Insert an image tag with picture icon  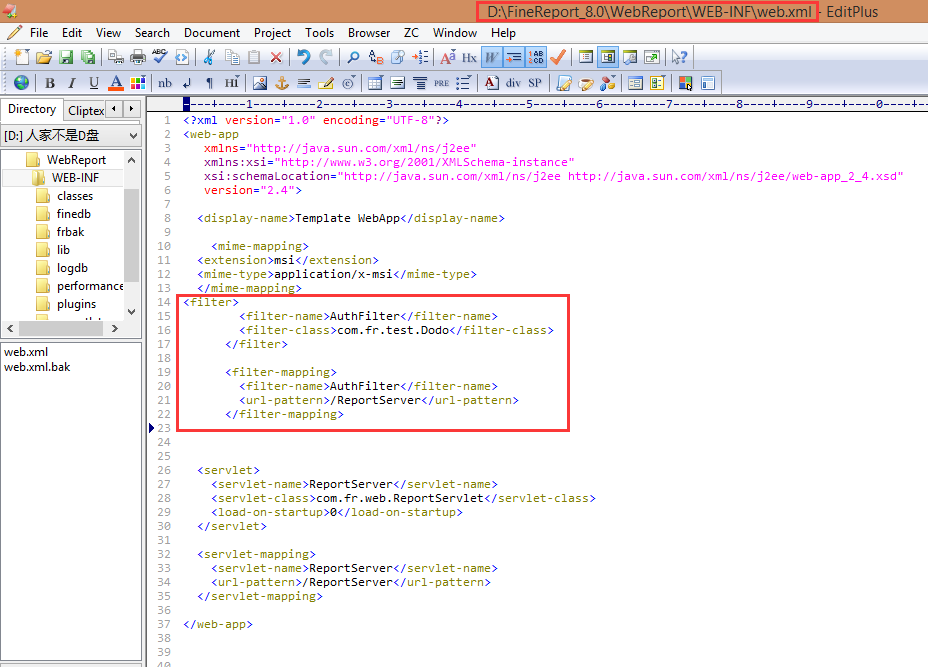260,83
